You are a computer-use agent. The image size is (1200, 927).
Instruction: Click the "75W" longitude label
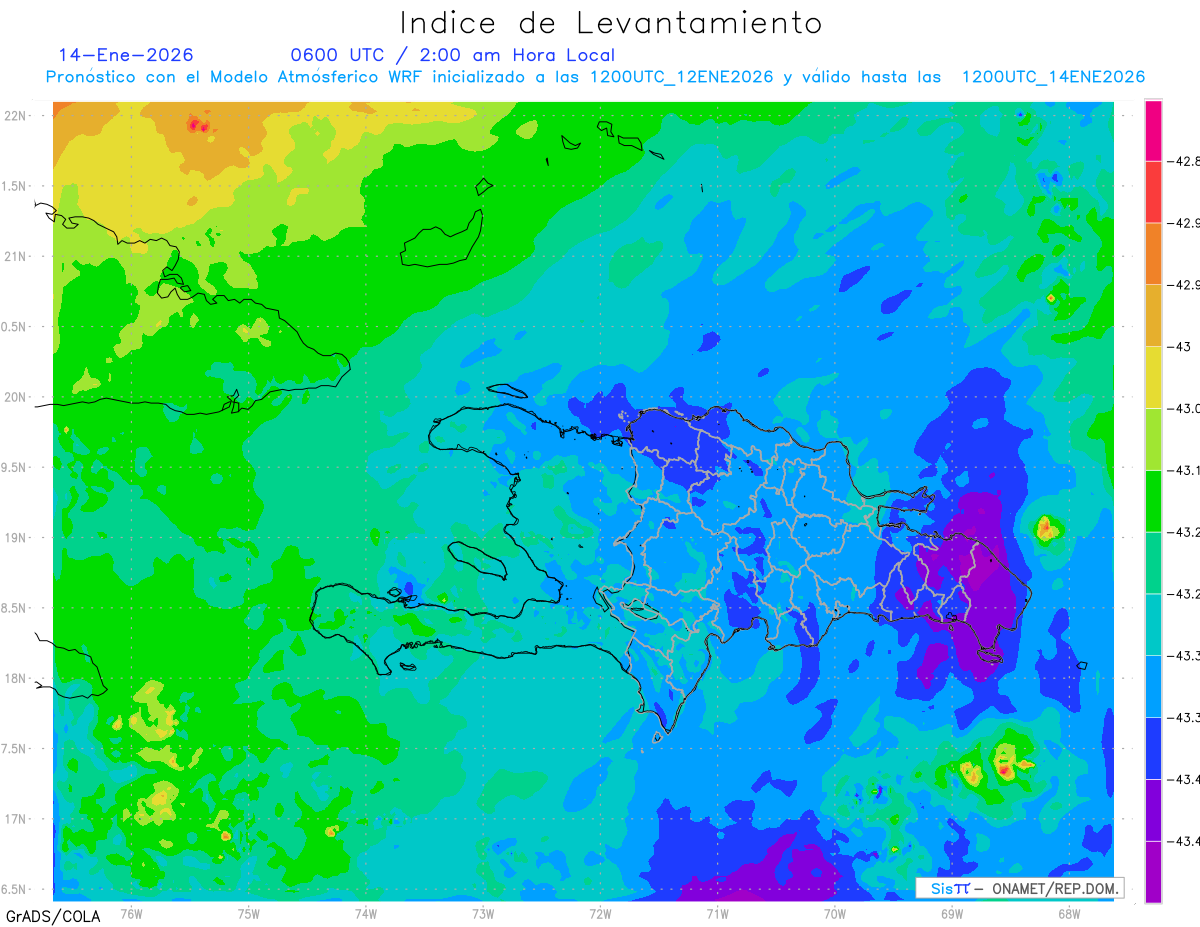[249, 914]
